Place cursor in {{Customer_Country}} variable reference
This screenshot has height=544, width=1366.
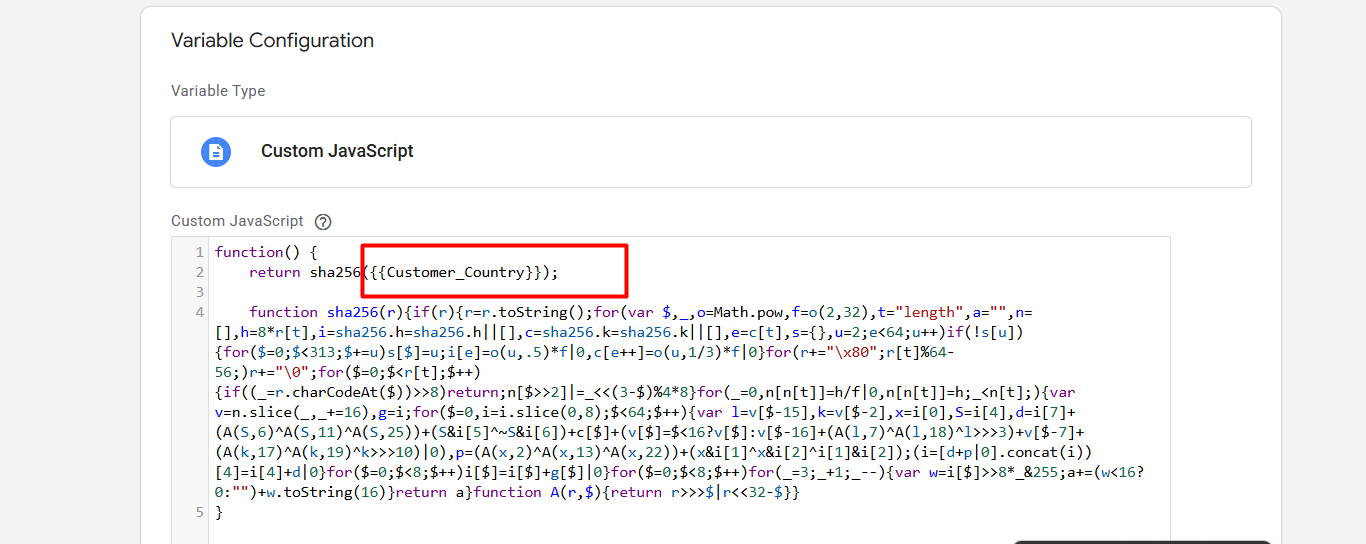(x=456, y=272)
